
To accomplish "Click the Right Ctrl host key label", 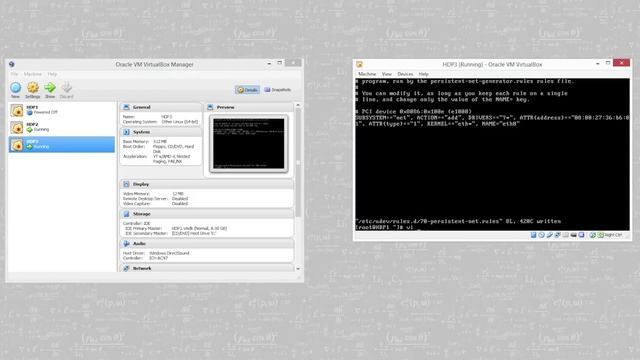I will tap(613, 235).
